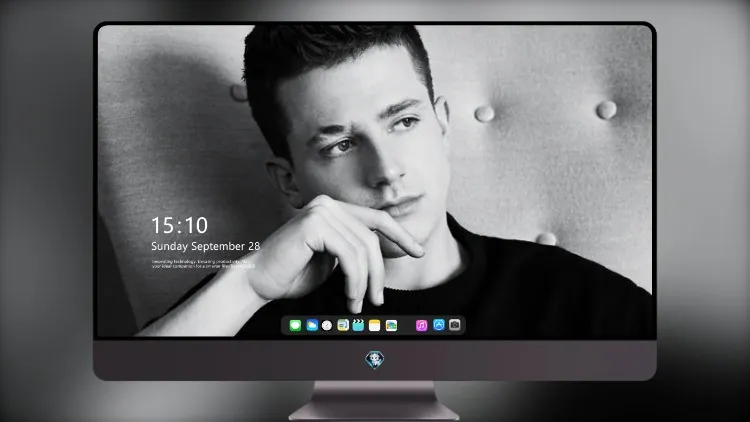Open the white Clock app in dock
750x422 pixels.
pyautogui.click(x=327, y=325)
